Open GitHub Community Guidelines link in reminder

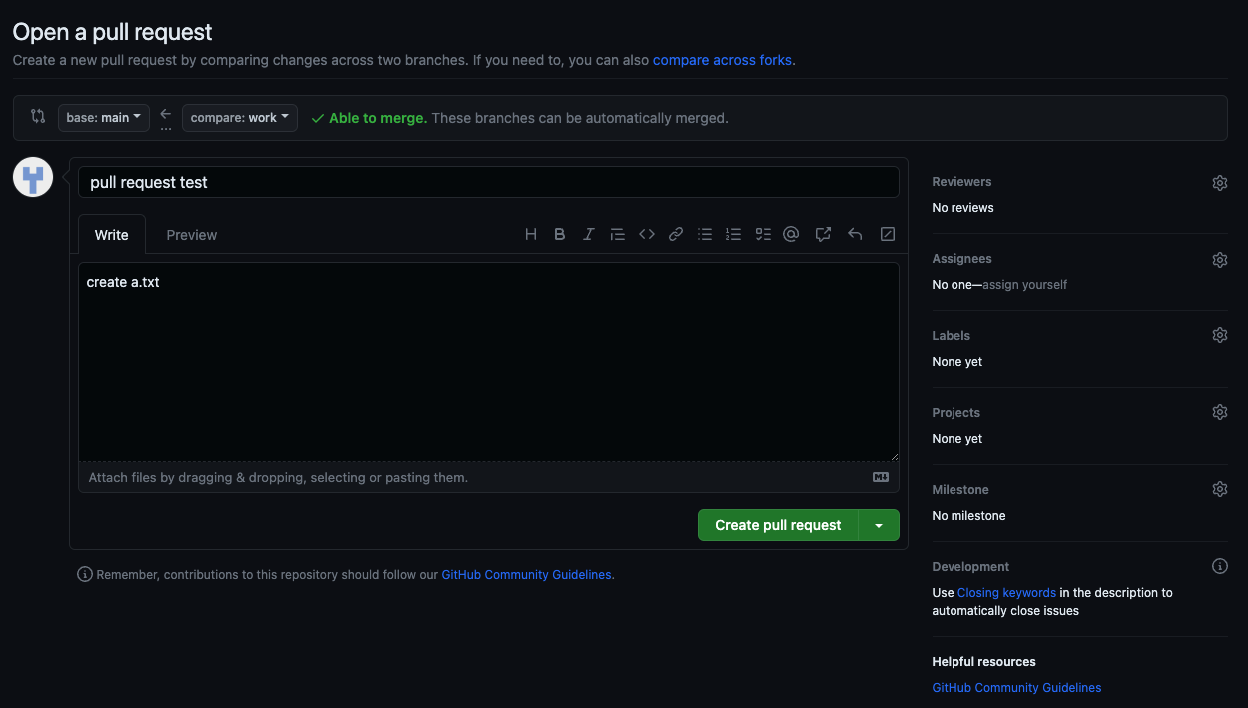[526, 575]
